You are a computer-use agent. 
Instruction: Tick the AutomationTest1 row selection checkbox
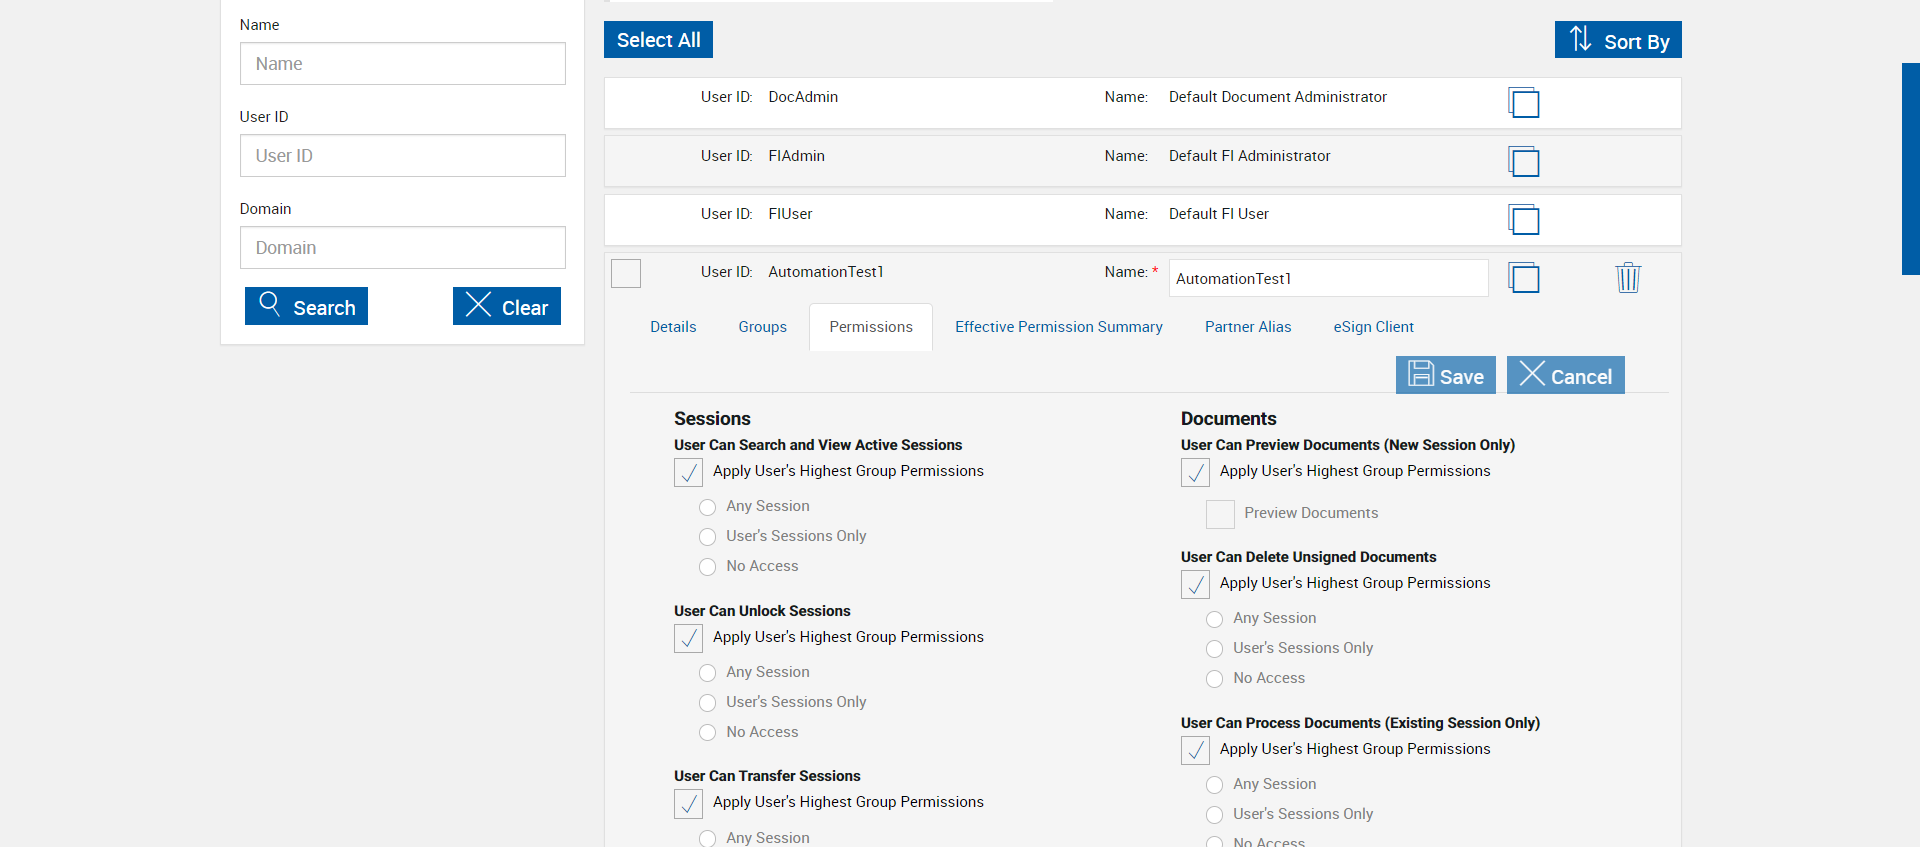point(626,273)
